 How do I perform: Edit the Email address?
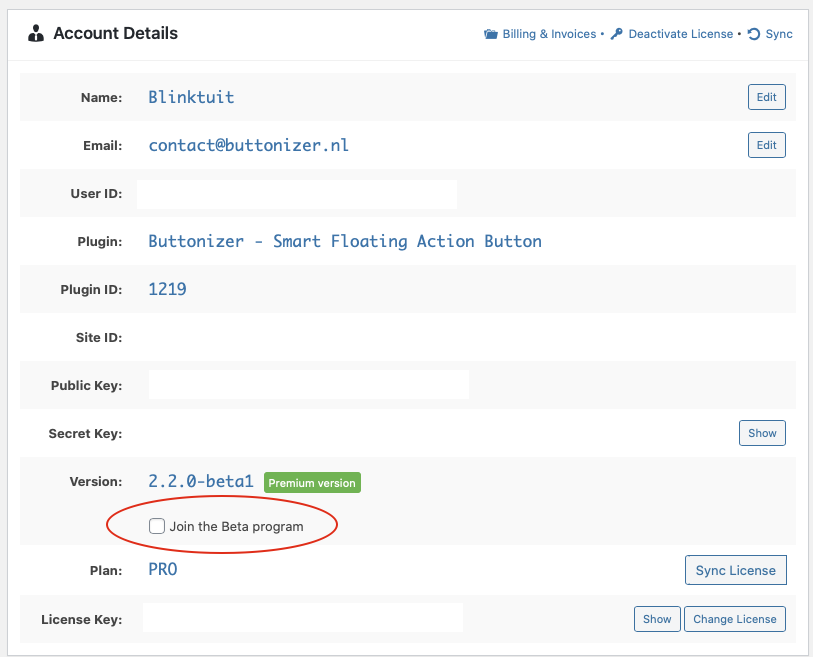click(766, 145)
